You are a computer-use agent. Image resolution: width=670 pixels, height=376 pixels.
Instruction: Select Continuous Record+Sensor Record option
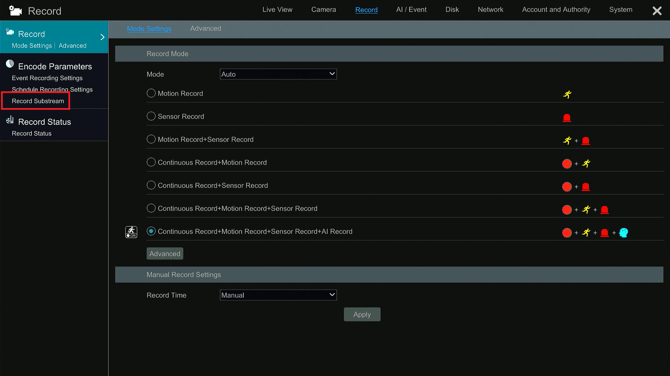(151, 185)
